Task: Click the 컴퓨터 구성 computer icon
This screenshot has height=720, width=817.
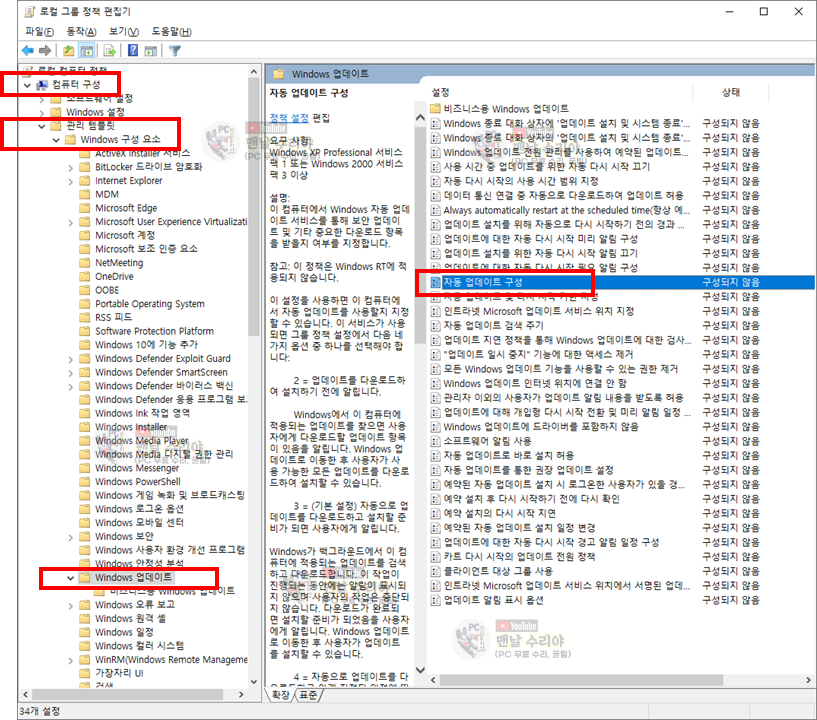Action: click(x=42, y=85)
